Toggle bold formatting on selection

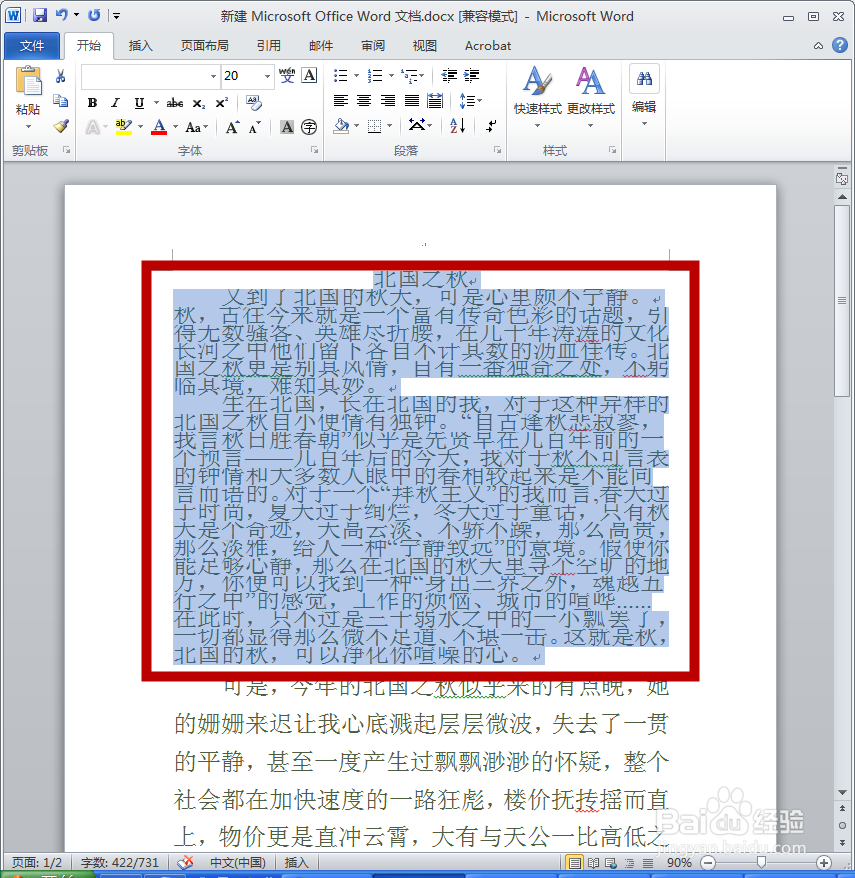click(x=92, y=103)
